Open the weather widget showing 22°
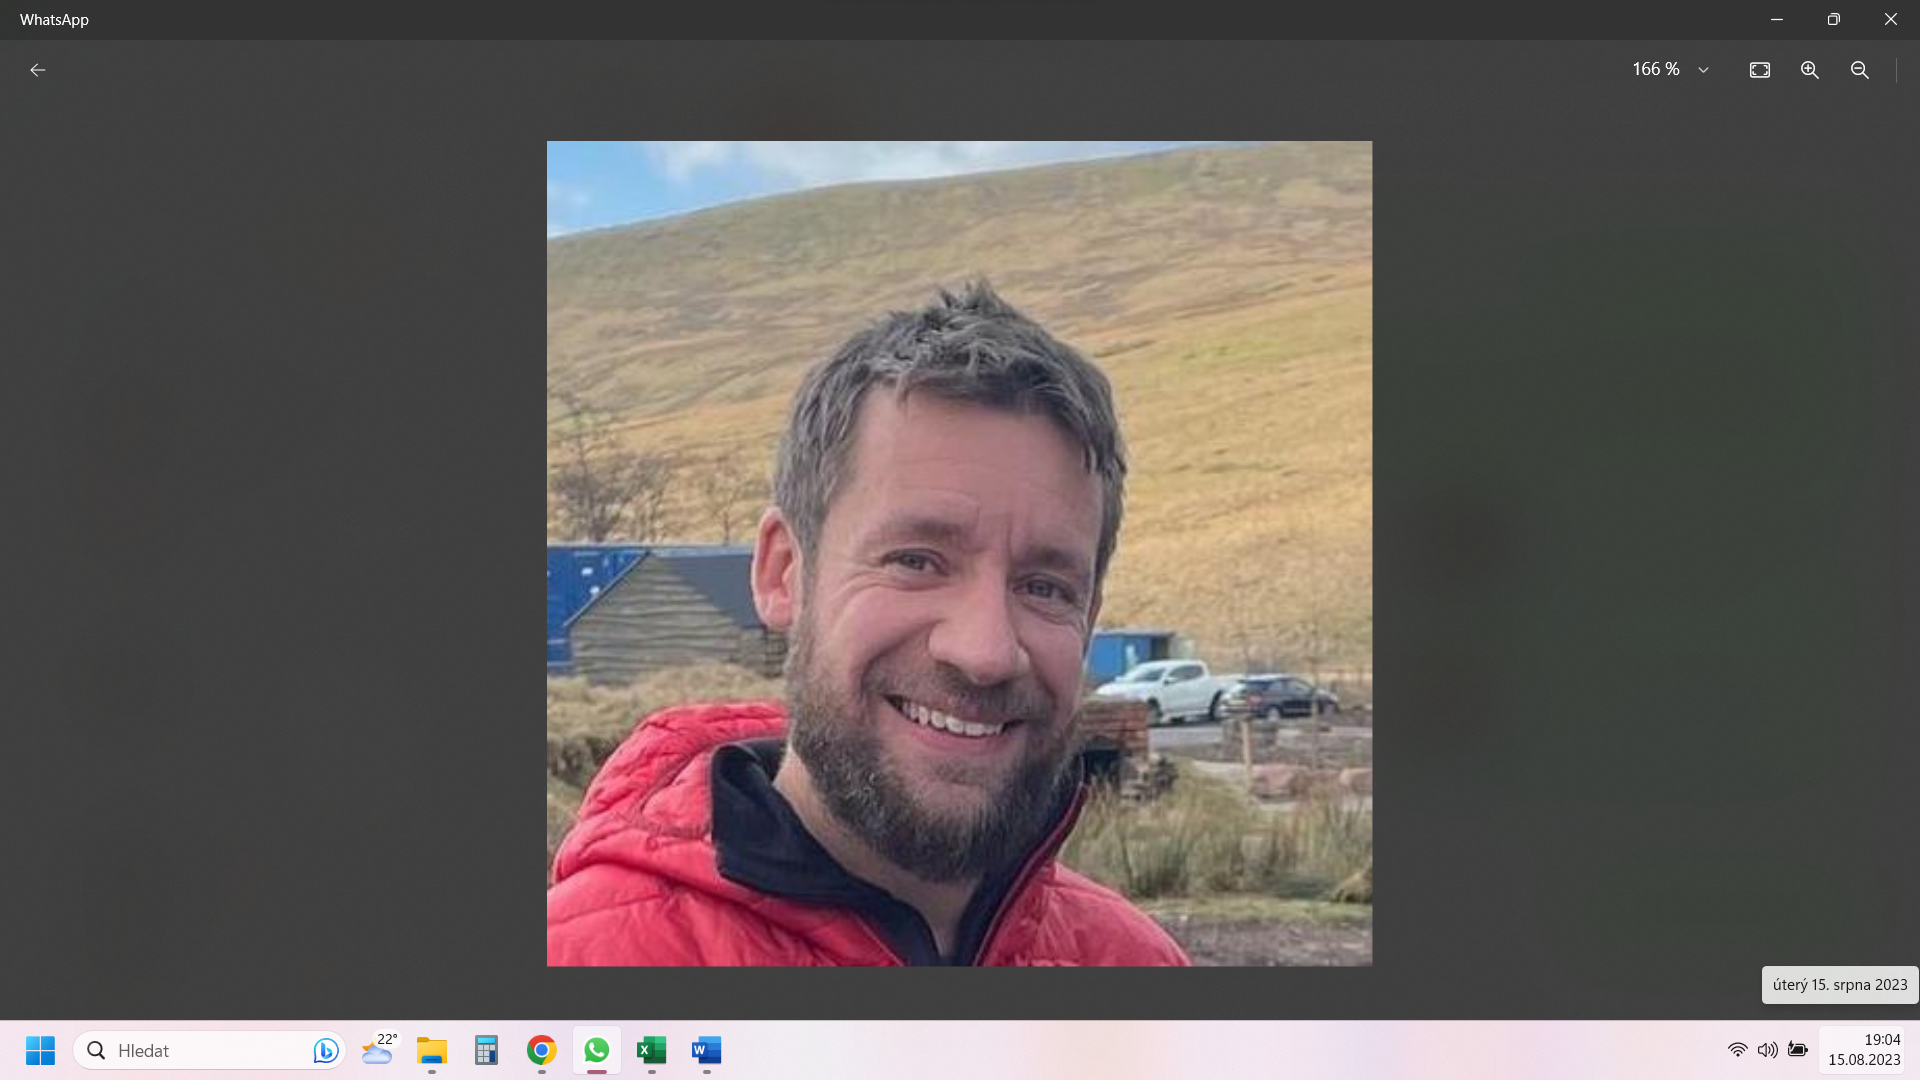Image resolution: width=1920 pixels, height=1080 pixels. [x=378, y=1050]
